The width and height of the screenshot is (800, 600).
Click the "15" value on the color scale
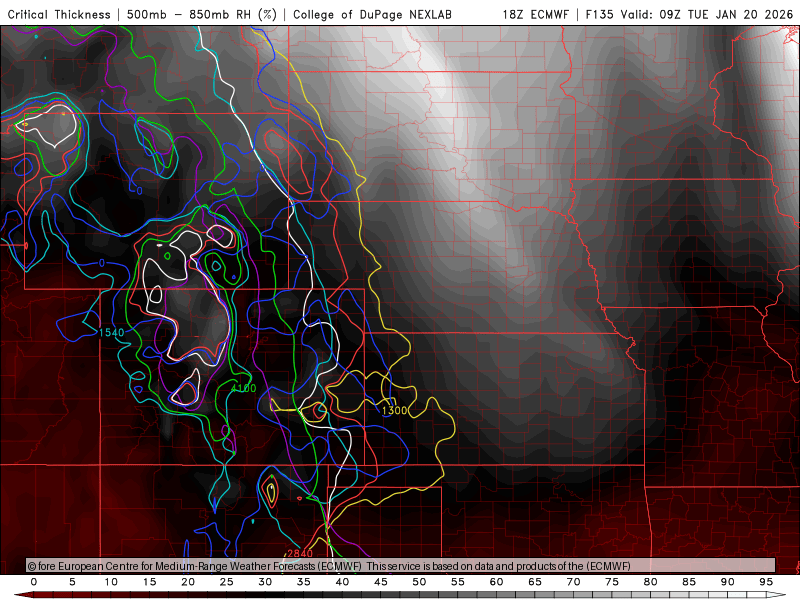(x=149, y=582)
